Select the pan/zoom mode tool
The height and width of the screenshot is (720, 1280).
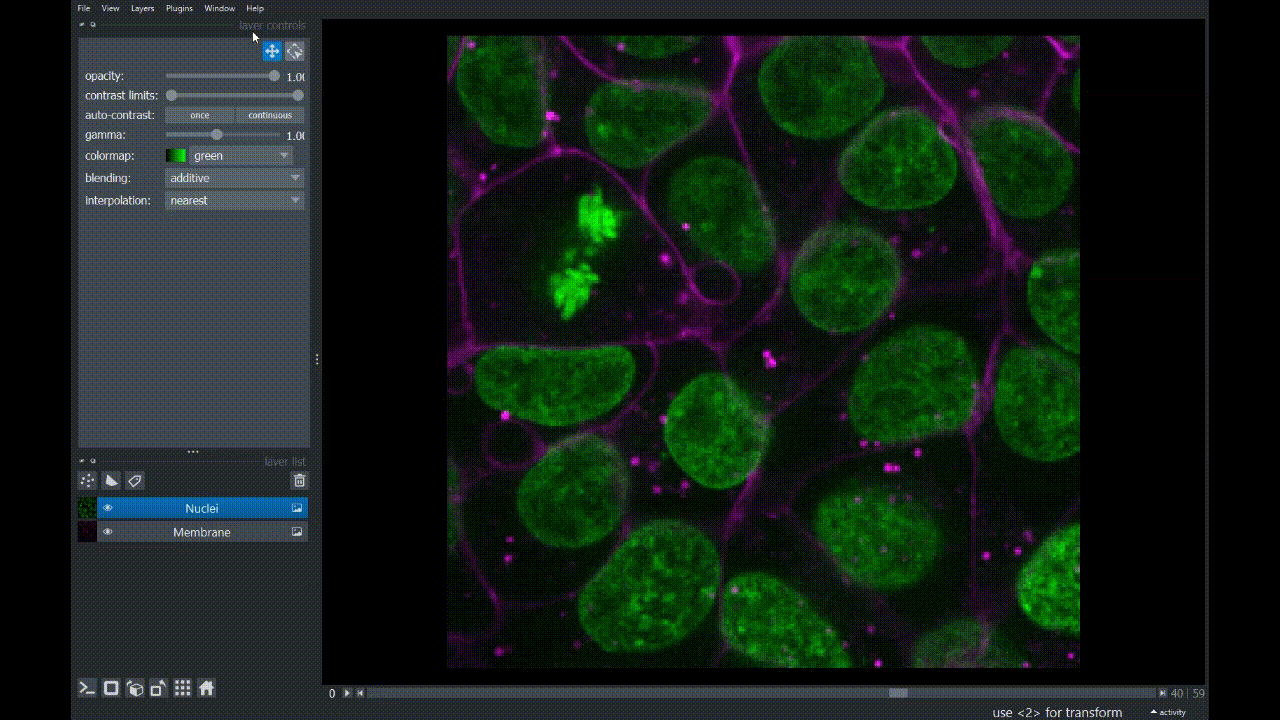272,51
